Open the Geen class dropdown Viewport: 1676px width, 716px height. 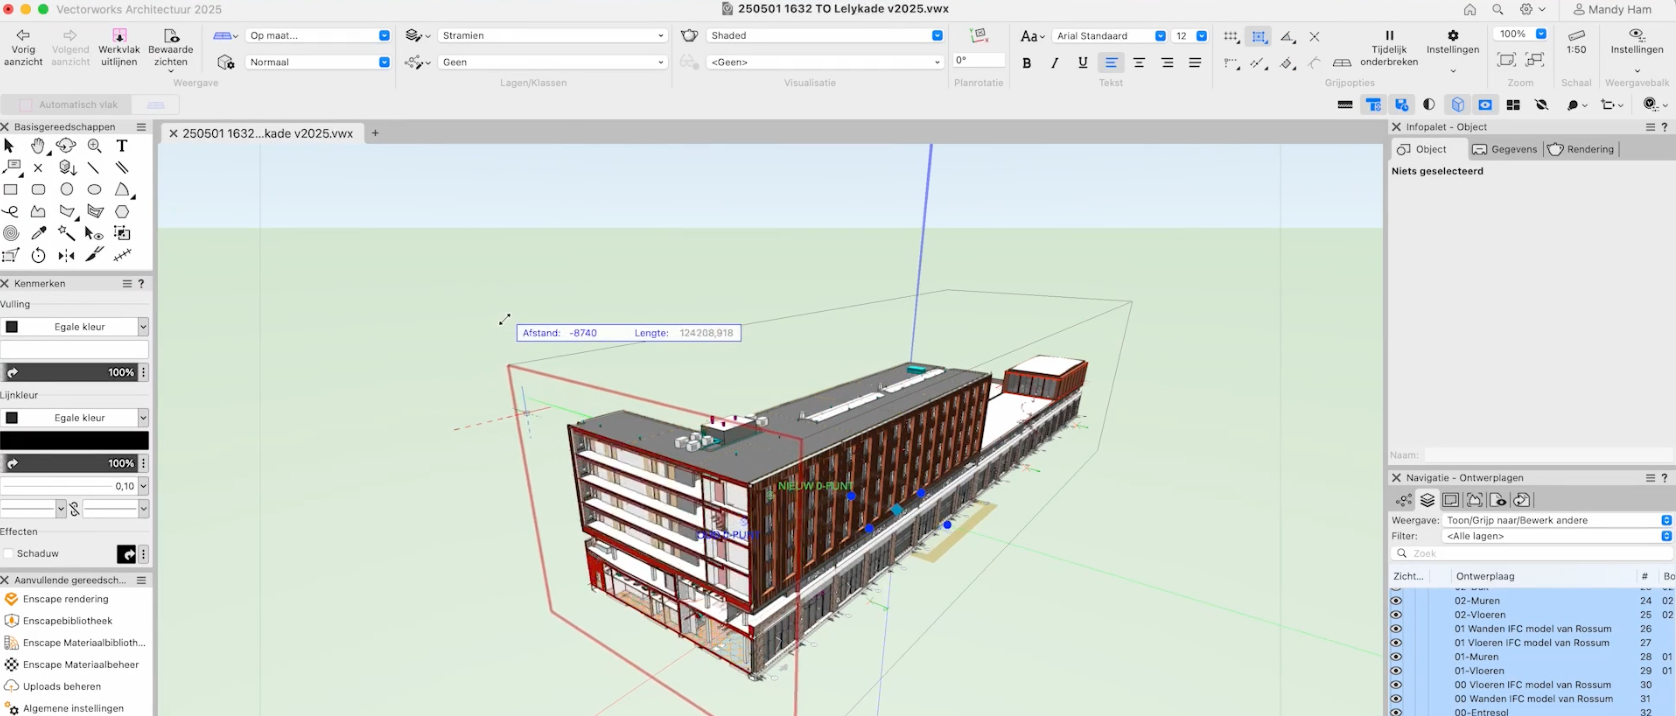tap(552, 62)
